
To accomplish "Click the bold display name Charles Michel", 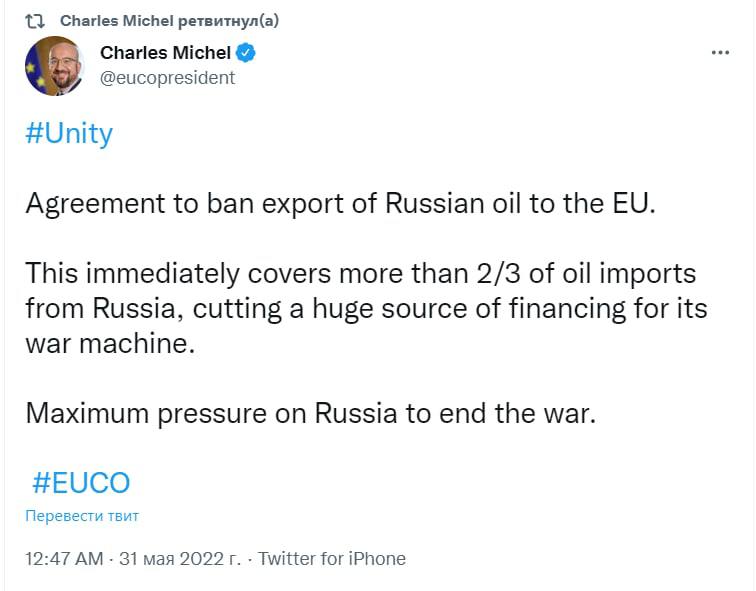I will point(165,53).
